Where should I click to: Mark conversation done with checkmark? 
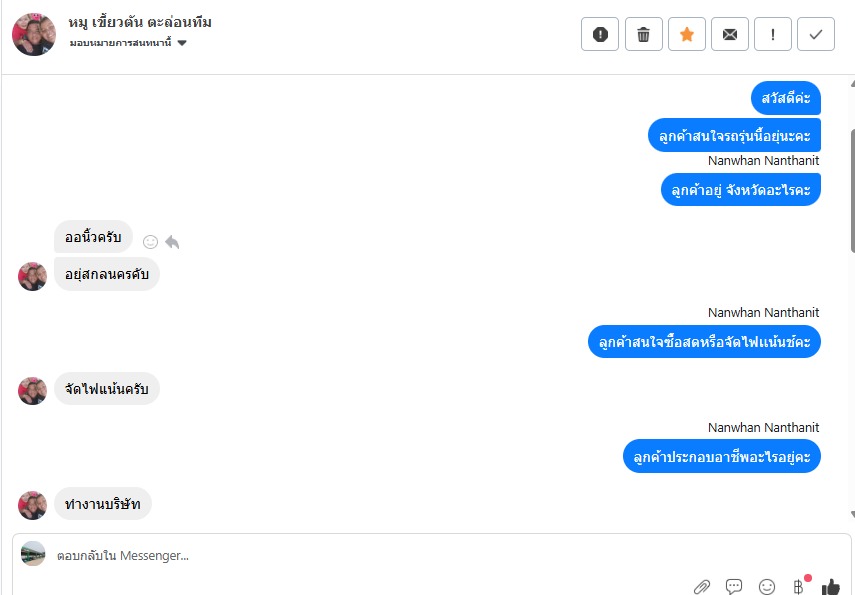(816, 34)
